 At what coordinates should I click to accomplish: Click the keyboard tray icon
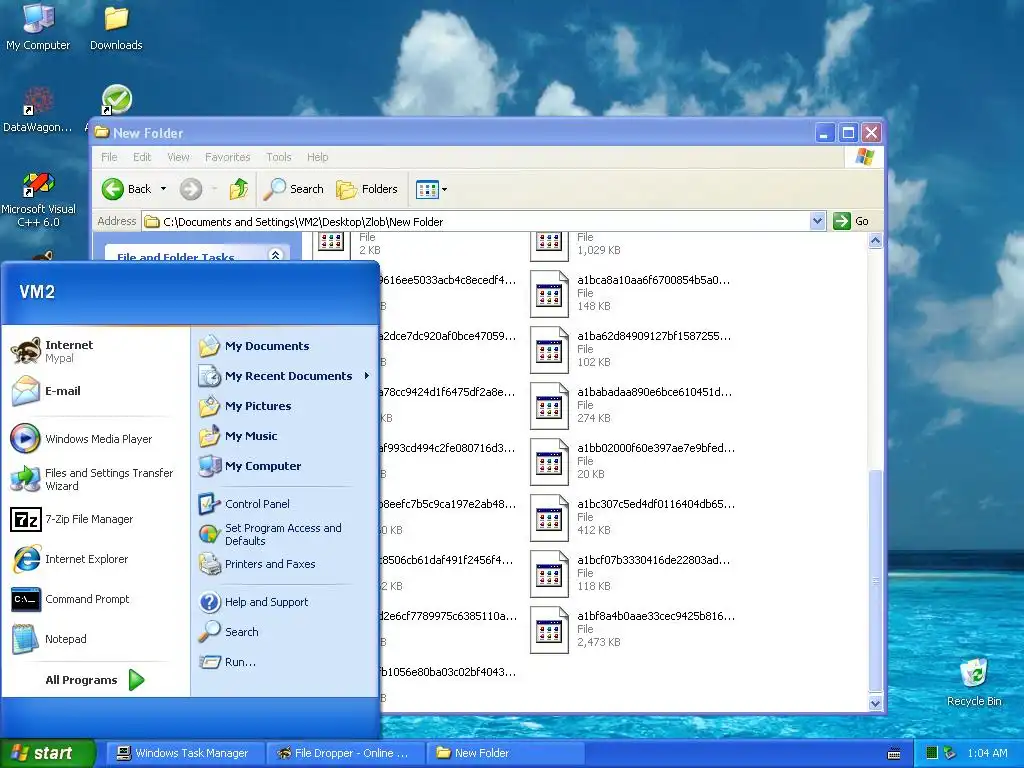(894, 754)
